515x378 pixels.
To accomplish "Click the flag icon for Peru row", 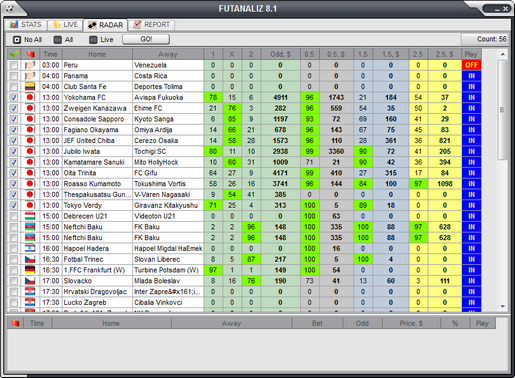I will 30,65.
